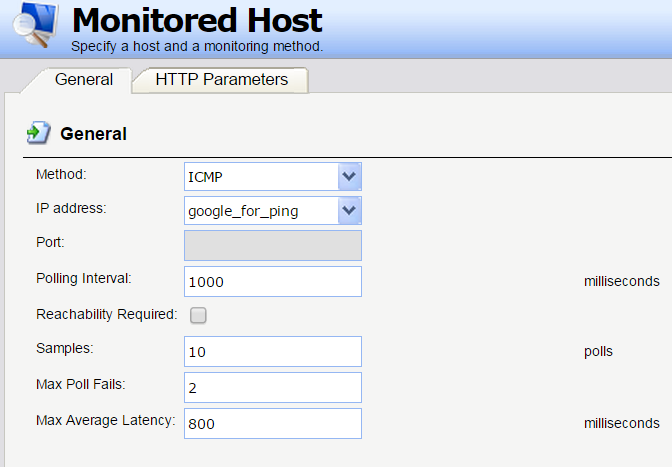
Task: Click the General section heading
Action: pyautogui.click(x=94, y=133)
